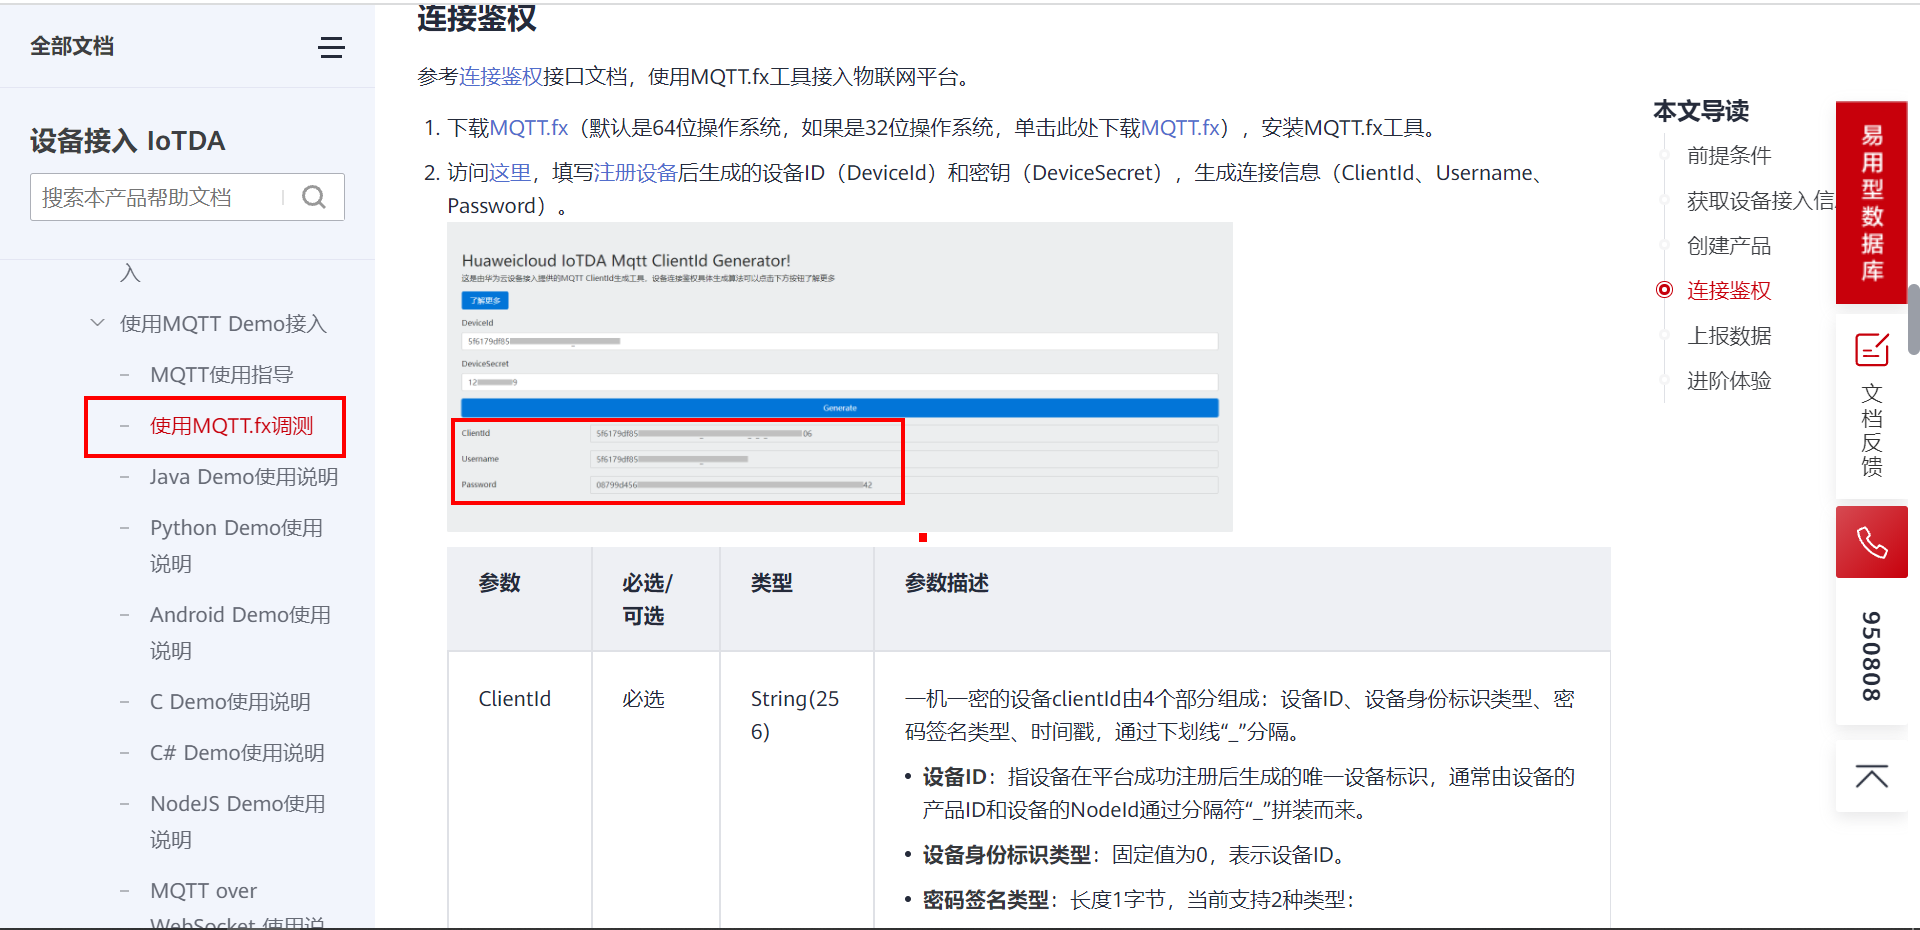Open the document feedback edit icon

coord(1872,350)
